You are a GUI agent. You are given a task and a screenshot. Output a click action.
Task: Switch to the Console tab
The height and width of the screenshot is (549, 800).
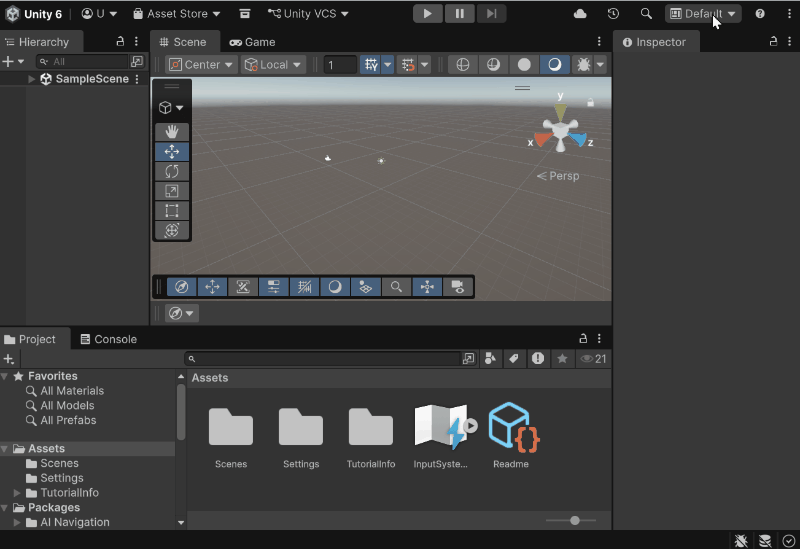[109, 339]
